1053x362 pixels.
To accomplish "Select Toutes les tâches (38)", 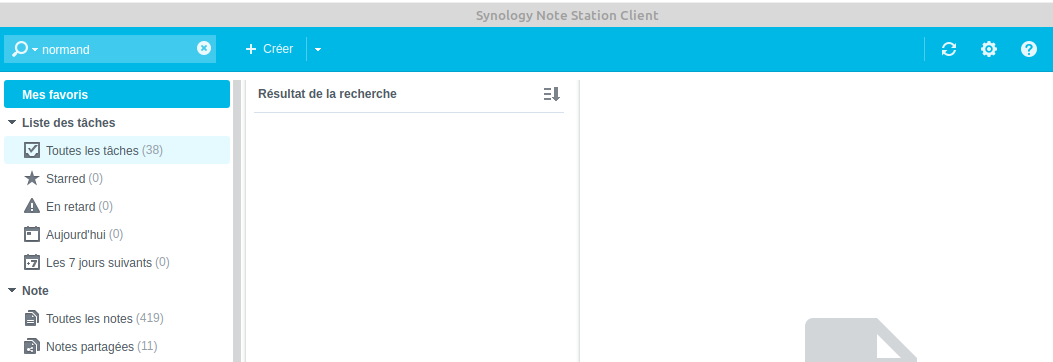I will click(117, 150).
